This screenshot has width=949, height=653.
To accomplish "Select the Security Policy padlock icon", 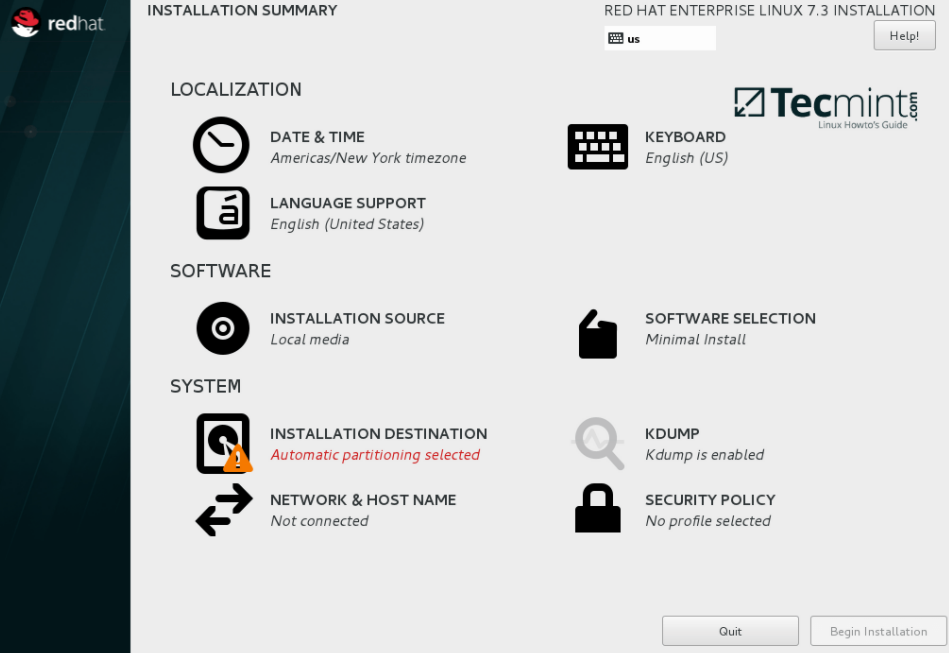I will [597, 508].
